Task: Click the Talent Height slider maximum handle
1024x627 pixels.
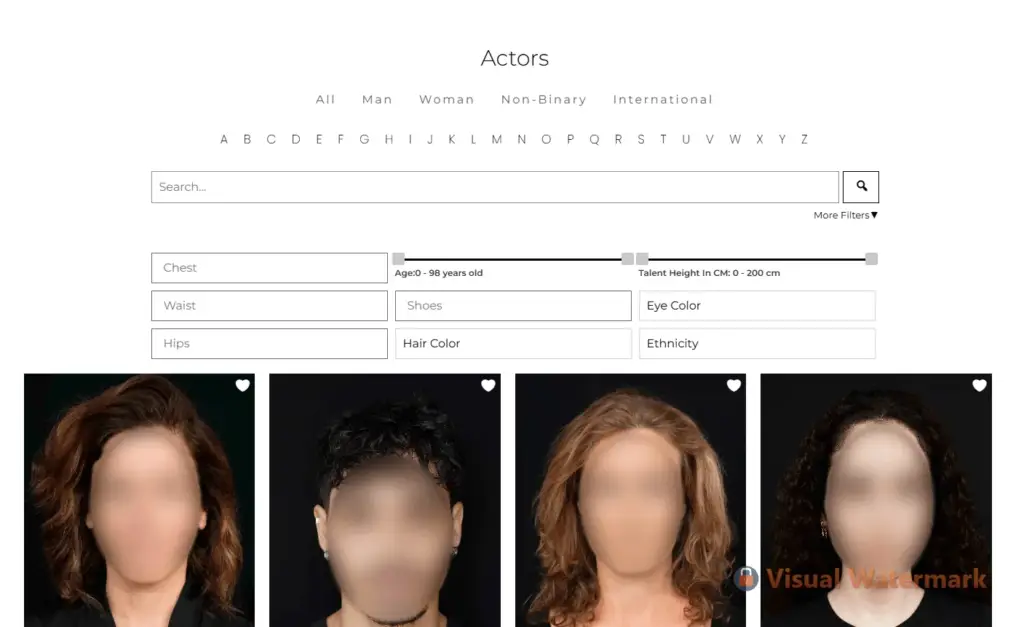Action: point(871,259)
